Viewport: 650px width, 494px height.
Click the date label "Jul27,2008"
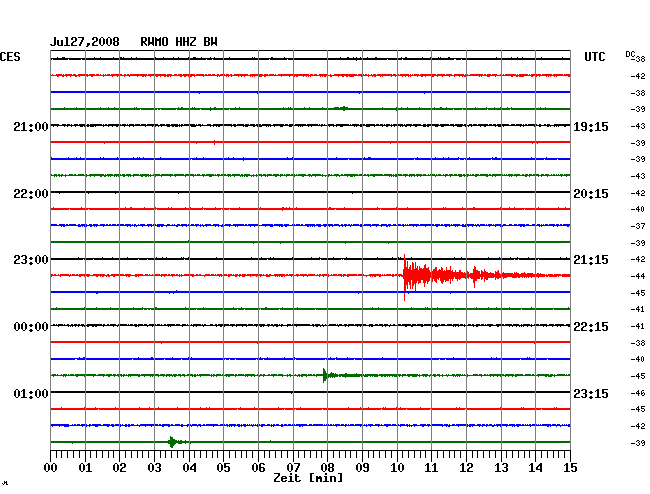85,42
